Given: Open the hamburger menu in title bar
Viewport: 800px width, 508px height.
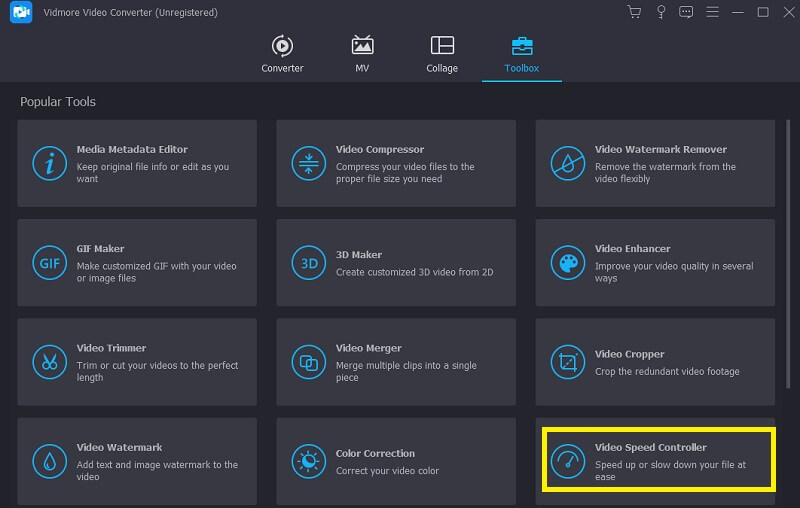Looking at the screenshot, I should click(x=712, y=12).
